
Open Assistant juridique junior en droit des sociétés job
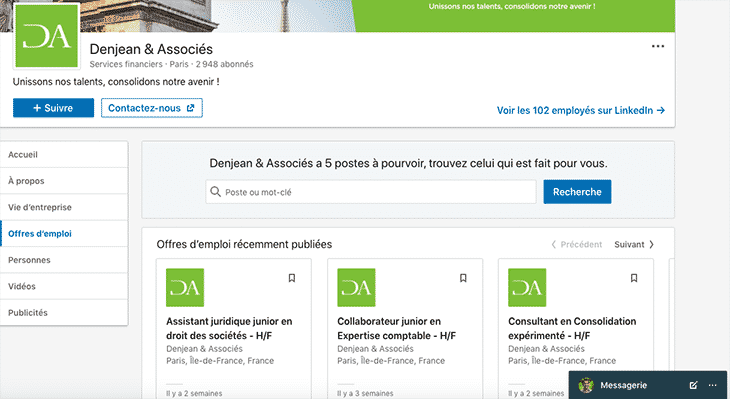[229, 328]
